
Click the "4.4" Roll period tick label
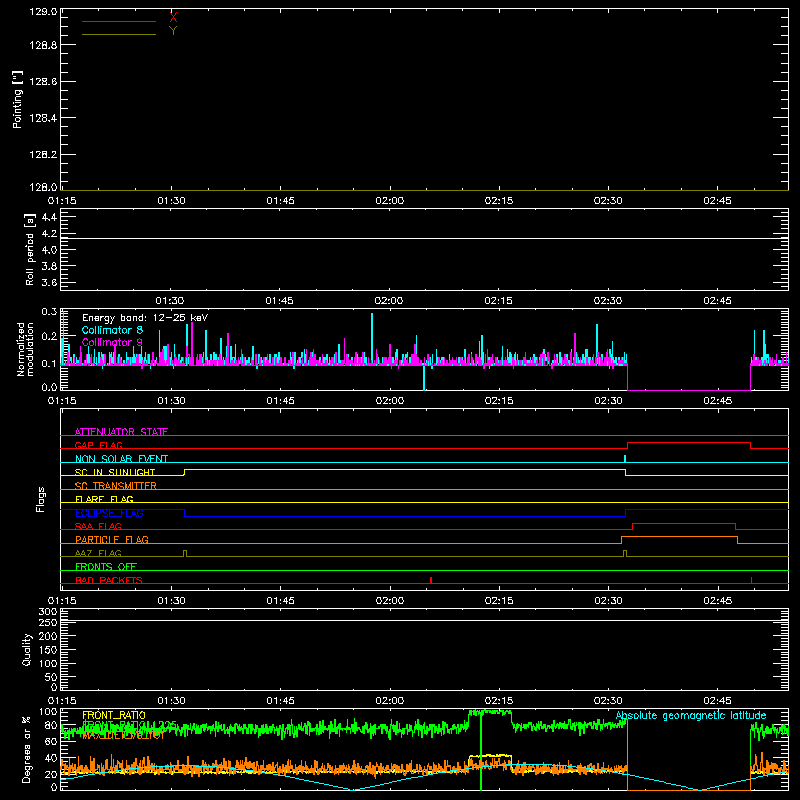[49, 217]
